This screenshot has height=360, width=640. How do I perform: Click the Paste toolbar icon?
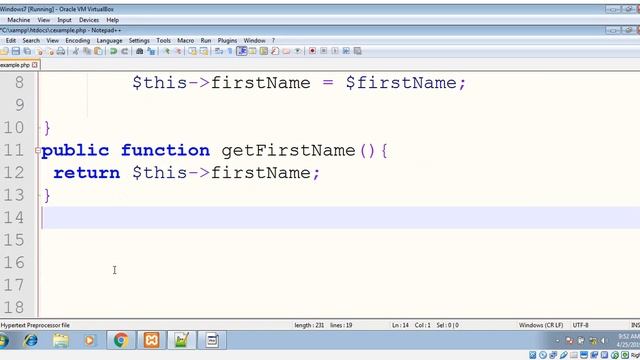point(98,51)
